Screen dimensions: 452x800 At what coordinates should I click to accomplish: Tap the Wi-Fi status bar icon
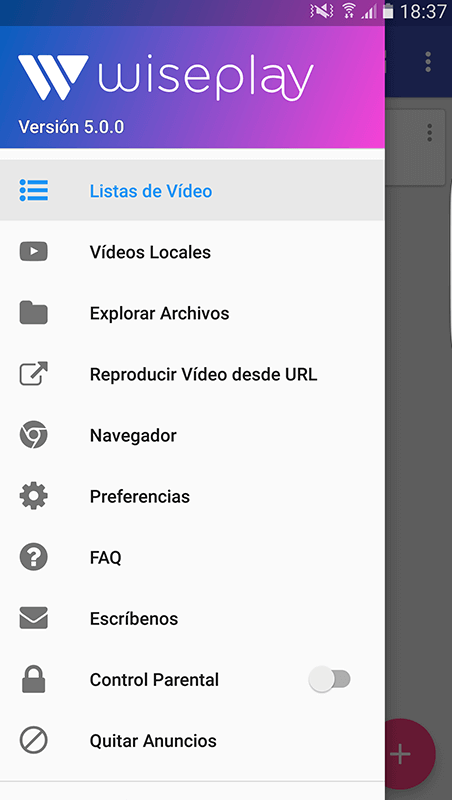[349, 11]
